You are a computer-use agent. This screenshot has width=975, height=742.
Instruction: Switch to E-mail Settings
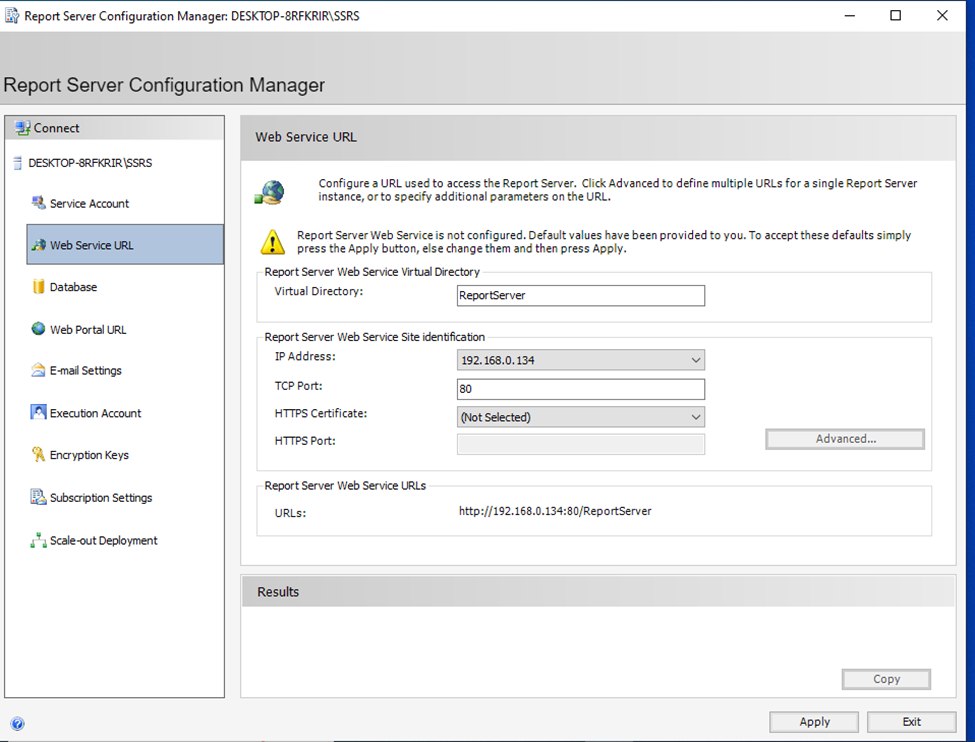tap(85, 371)
